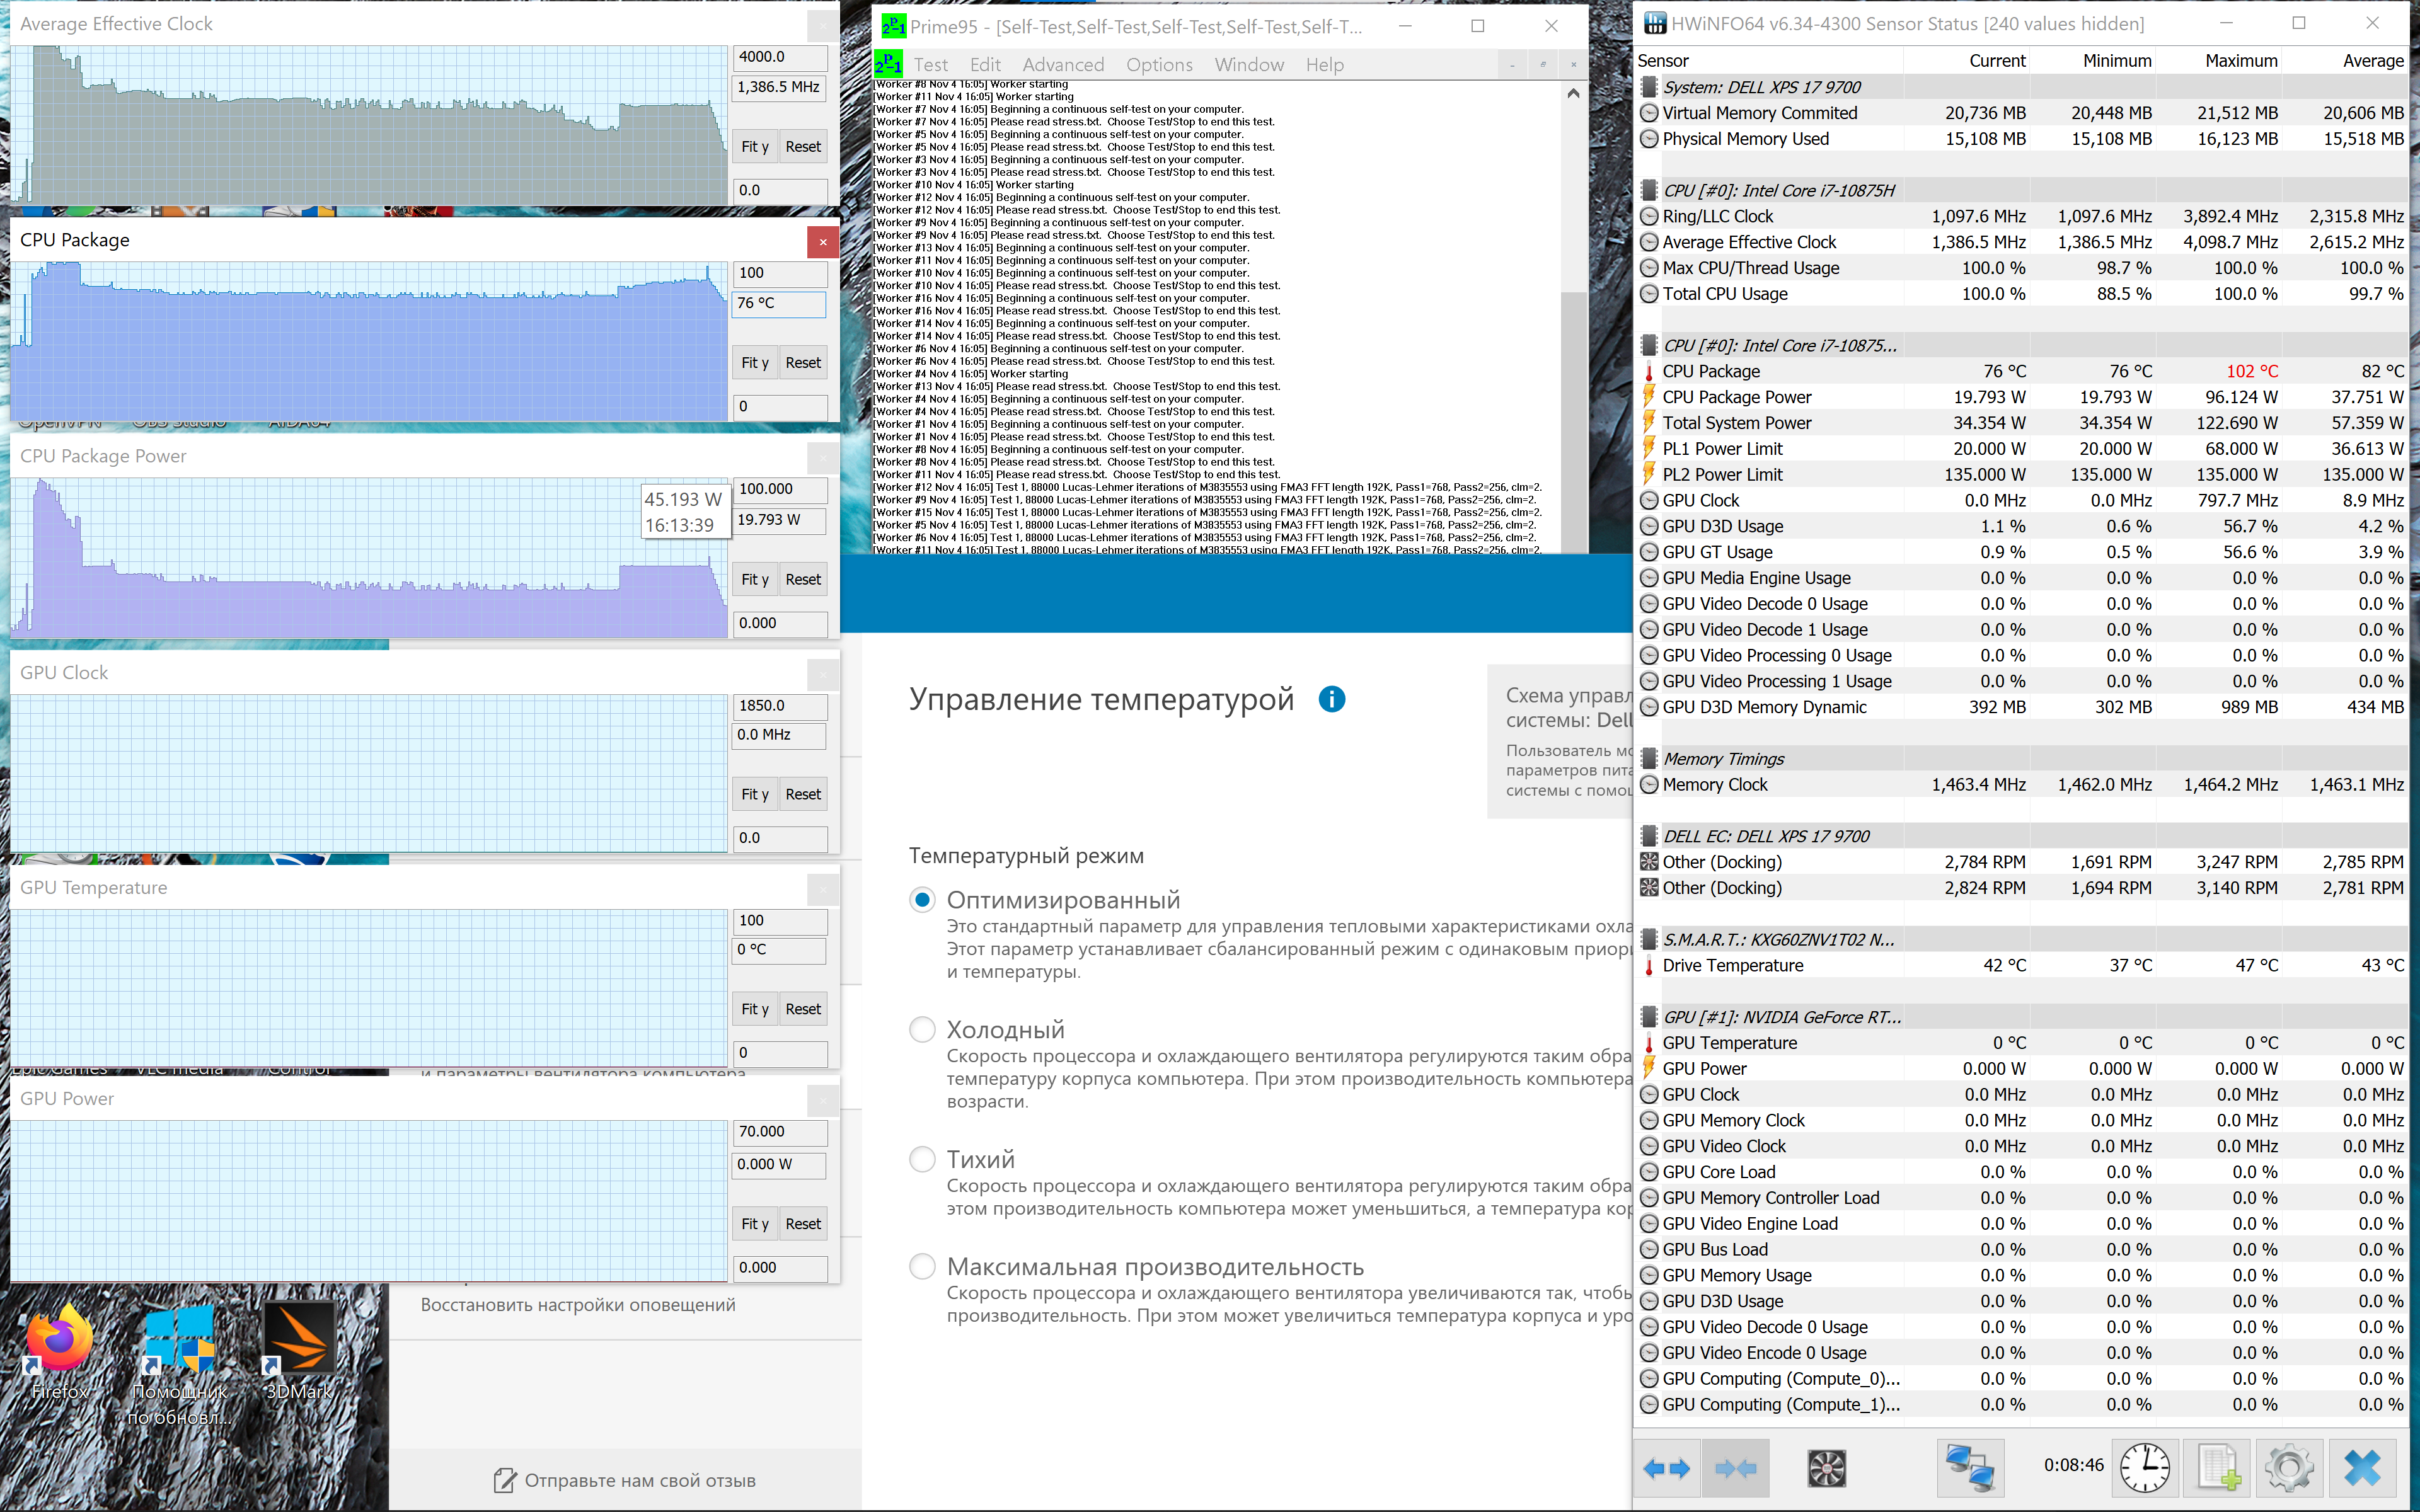Select the Memory Clock sensor row
Image resolution: width=2420 pixels, height=1512 pixels.
tap(2022, 785)
